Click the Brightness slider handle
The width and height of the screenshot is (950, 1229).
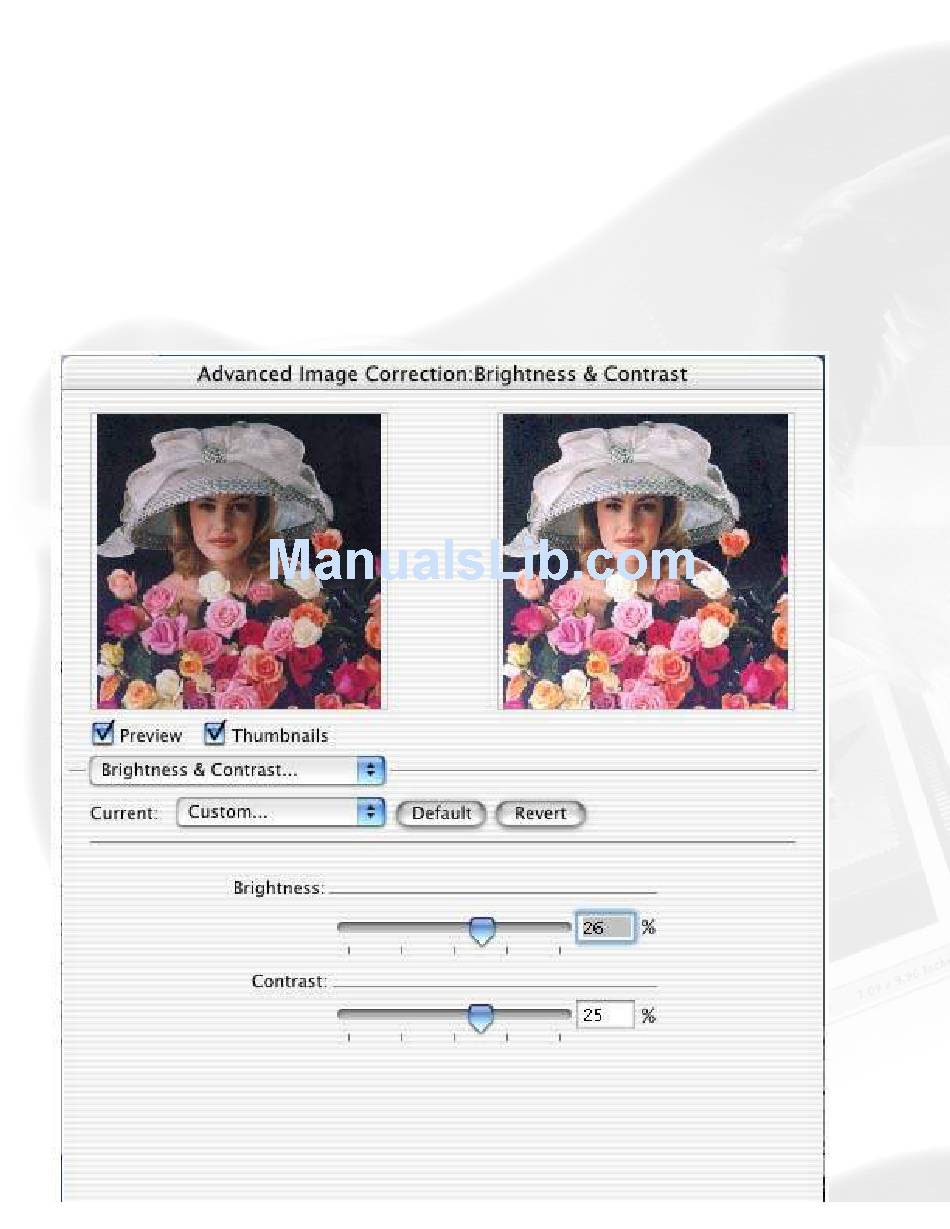(482, 931)
